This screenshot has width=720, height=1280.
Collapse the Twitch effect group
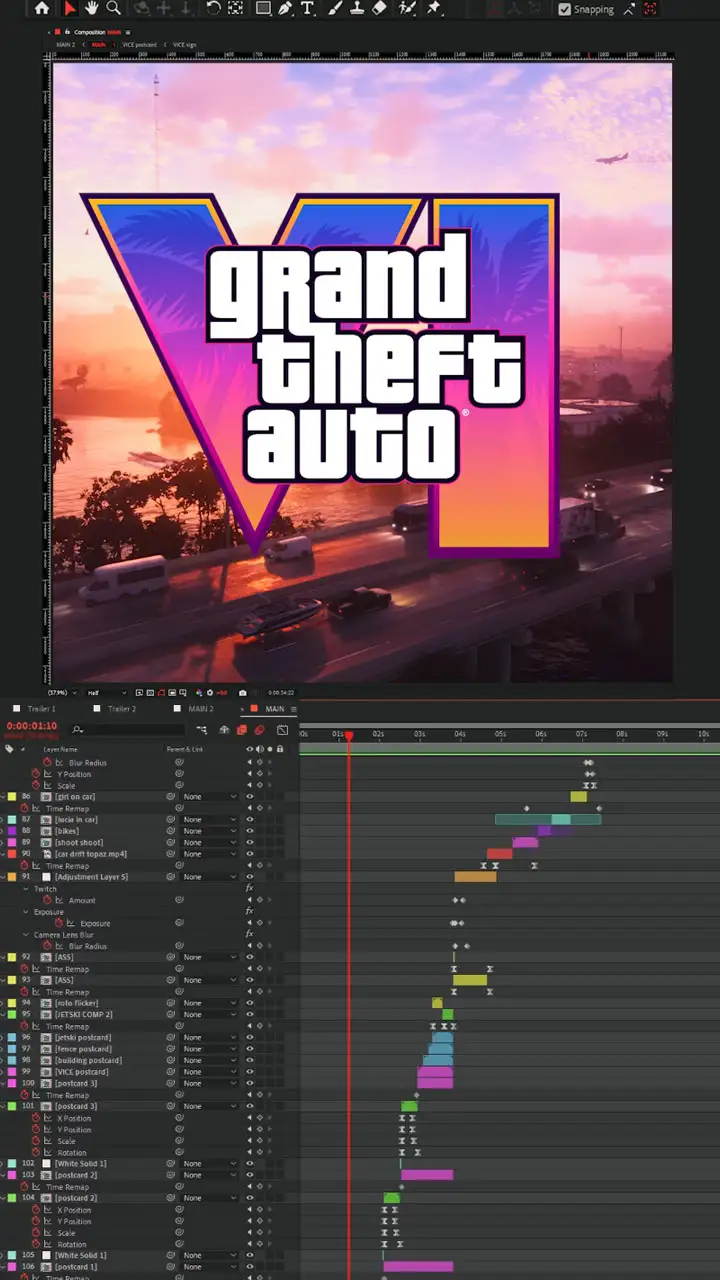click(x=27, y=889)
